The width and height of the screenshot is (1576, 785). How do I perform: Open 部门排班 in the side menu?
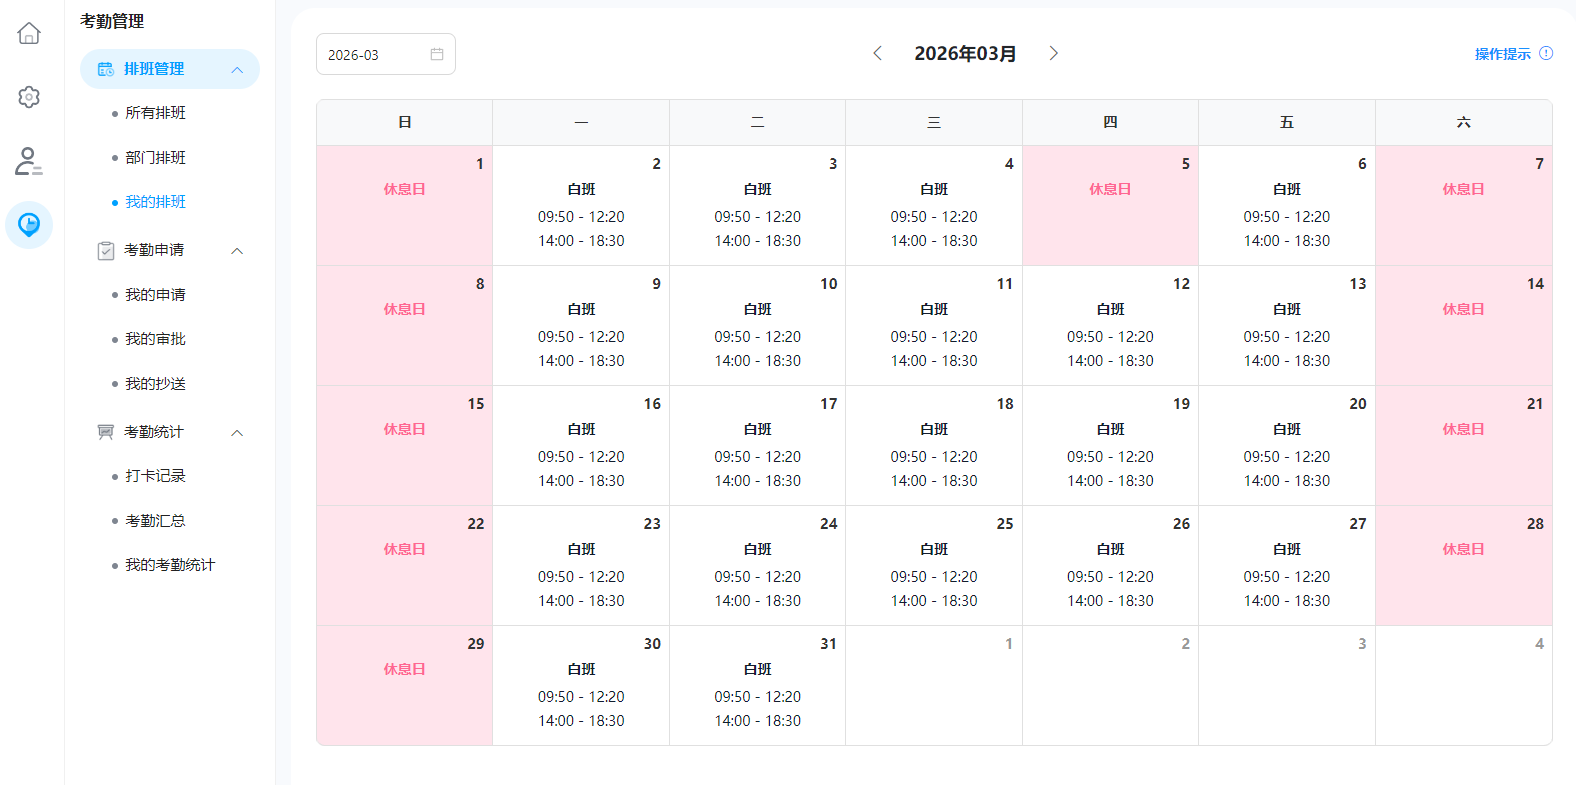click(155, 158)
